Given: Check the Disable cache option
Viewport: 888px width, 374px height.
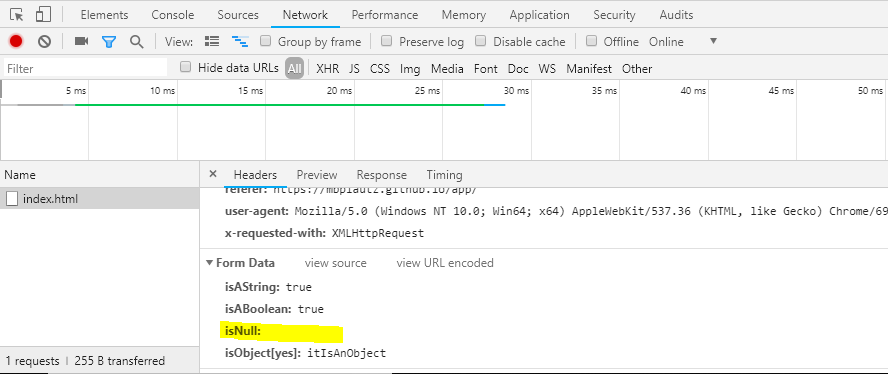Looking at the screenshot, I should [x=480, y=41].
